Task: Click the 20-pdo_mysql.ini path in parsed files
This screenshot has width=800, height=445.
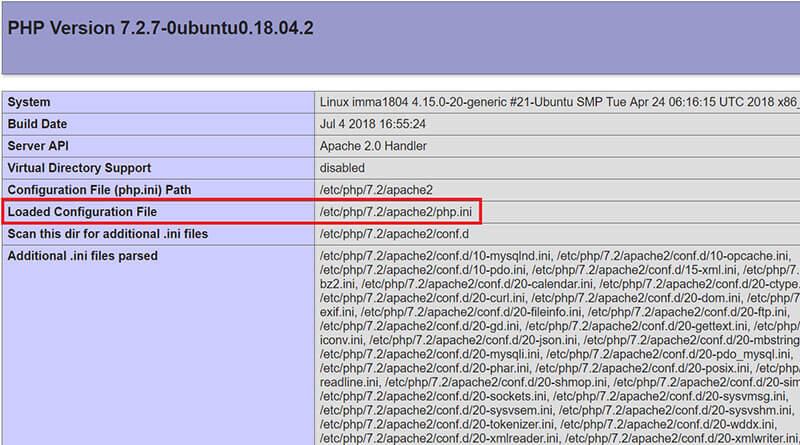Action: pos(669,354)
